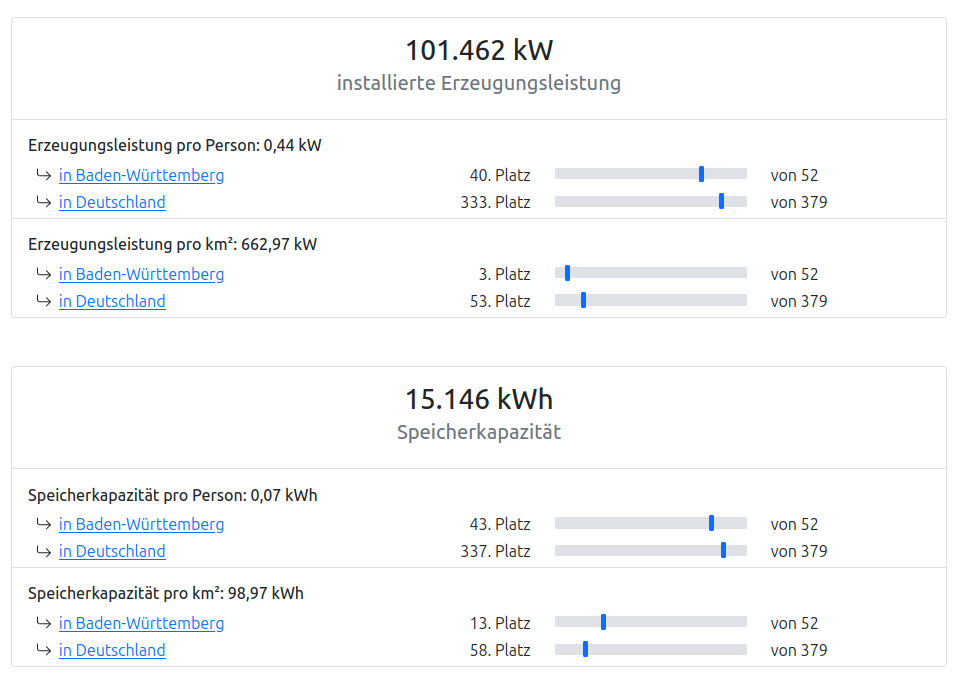Open Deutschland link under Erzeugungsleistung pro Person

[112, 202]
